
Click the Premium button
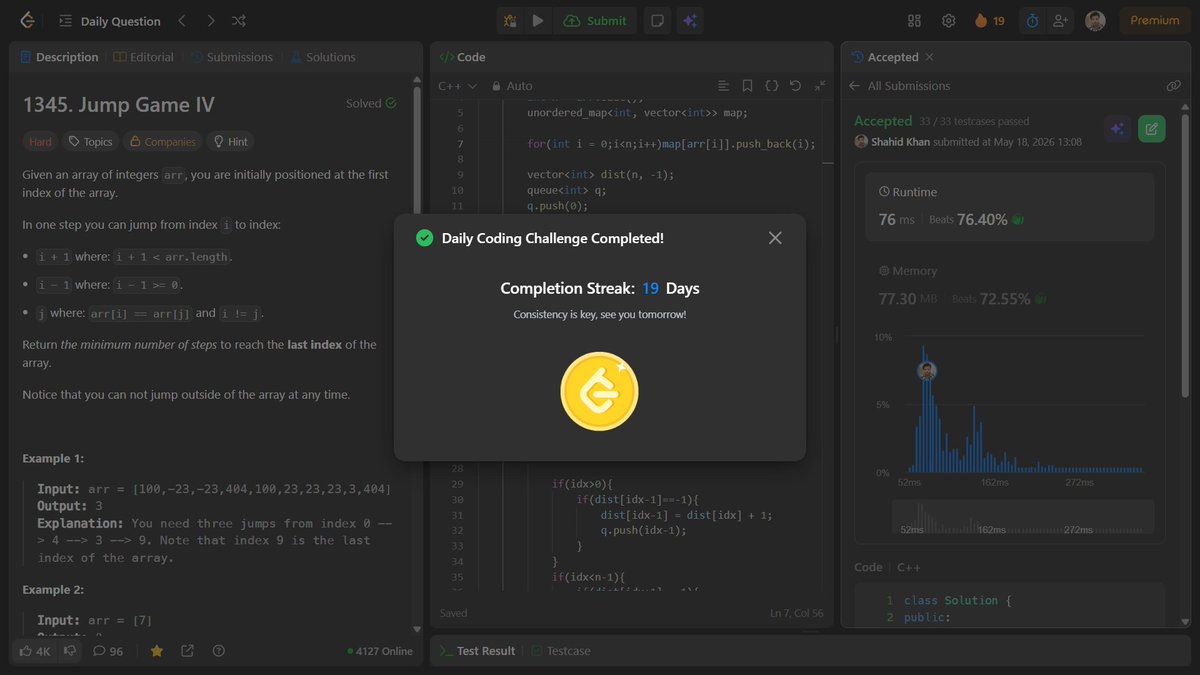coord(1154,21)
